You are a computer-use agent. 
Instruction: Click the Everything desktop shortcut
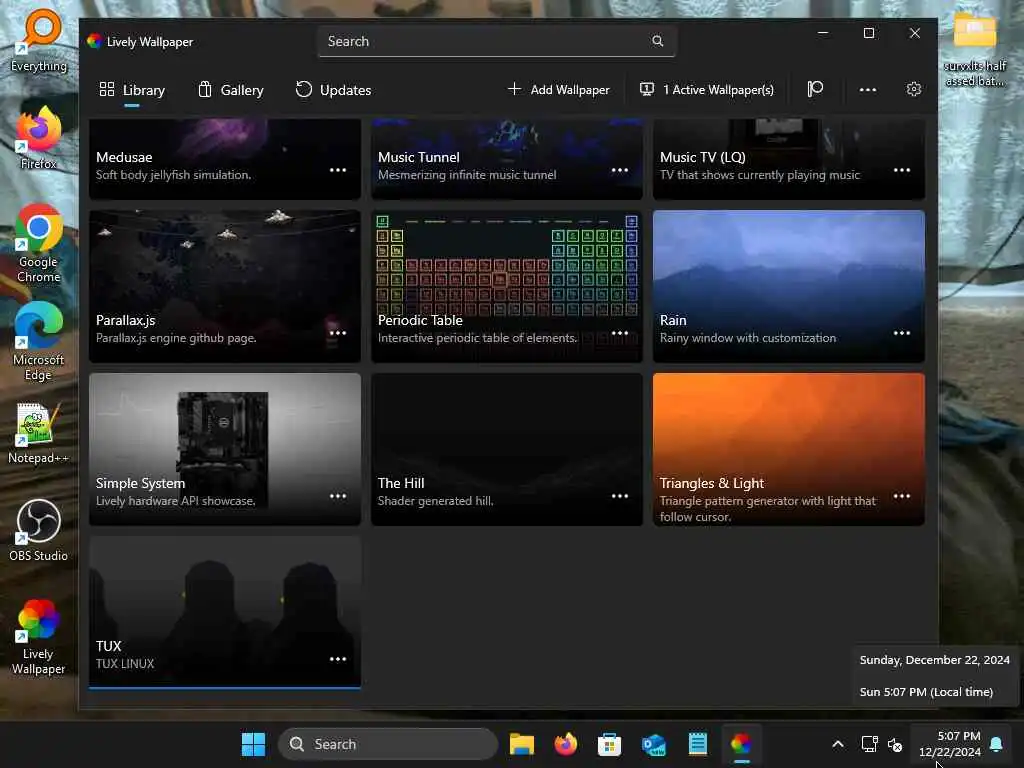tap(39, 40)
